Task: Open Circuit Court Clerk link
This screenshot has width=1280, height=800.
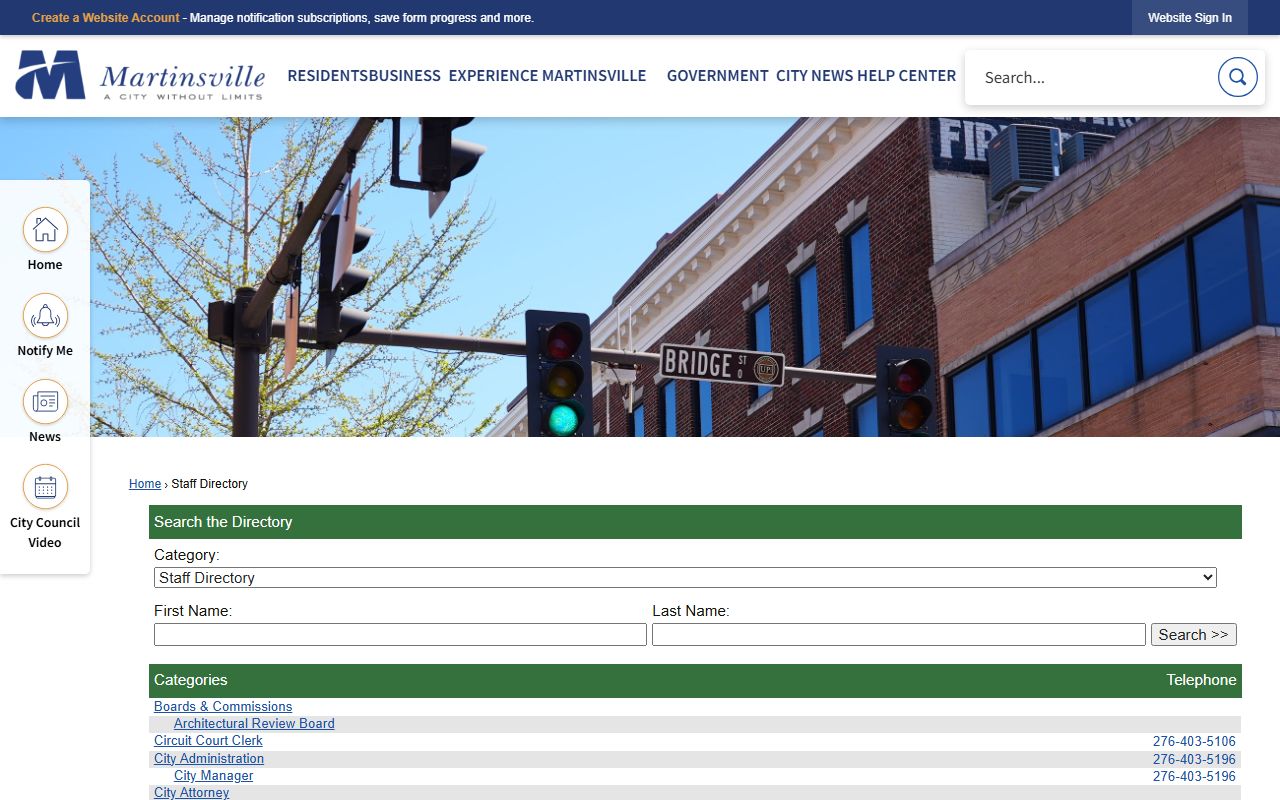Action: [x=208, y=740]
